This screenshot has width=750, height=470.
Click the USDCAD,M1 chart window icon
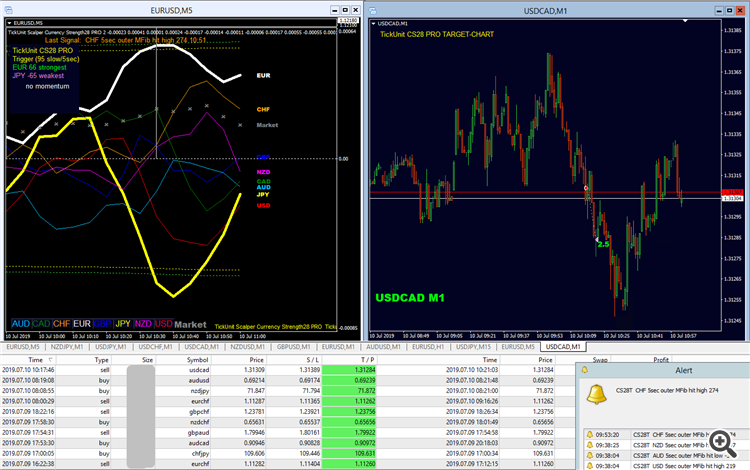pos(373,11)
